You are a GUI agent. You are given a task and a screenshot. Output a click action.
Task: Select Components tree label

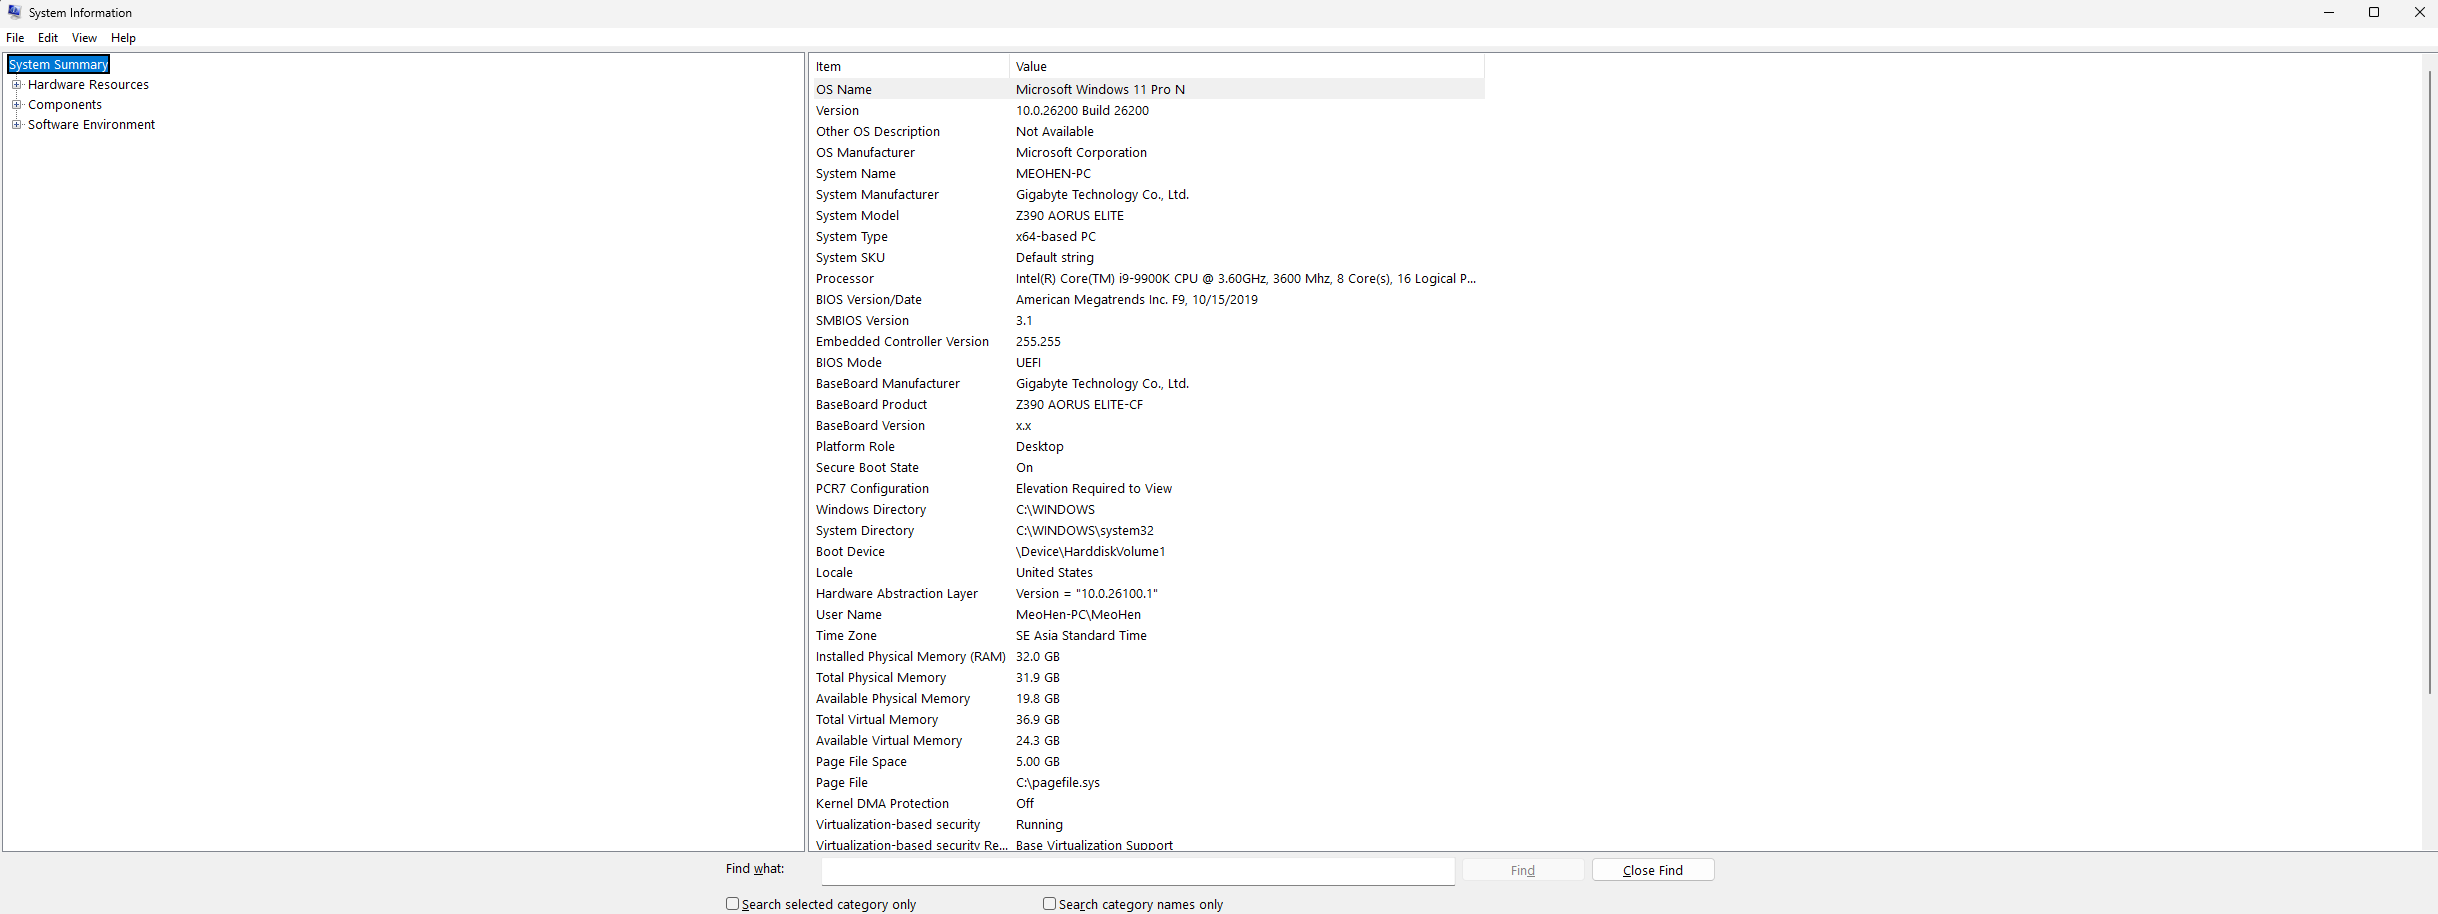pos(65,105)
